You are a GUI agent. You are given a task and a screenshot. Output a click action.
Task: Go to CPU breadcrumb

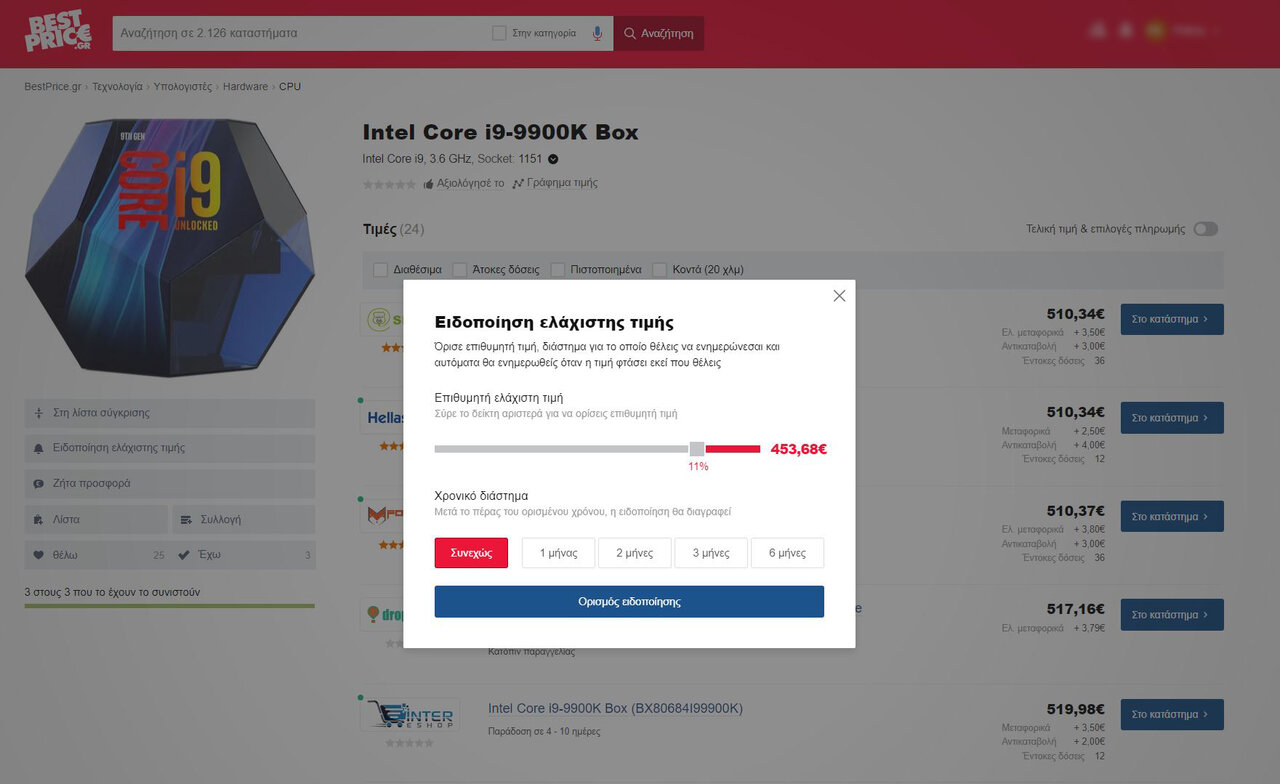(x=290, y=87)
